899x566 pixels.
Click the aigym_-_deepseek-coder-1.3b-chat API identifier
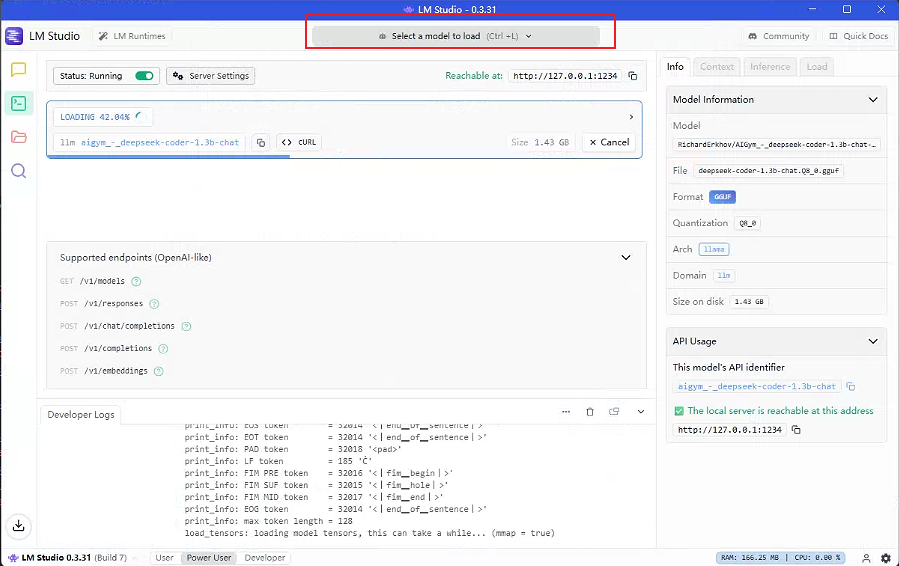coord(756,387)
